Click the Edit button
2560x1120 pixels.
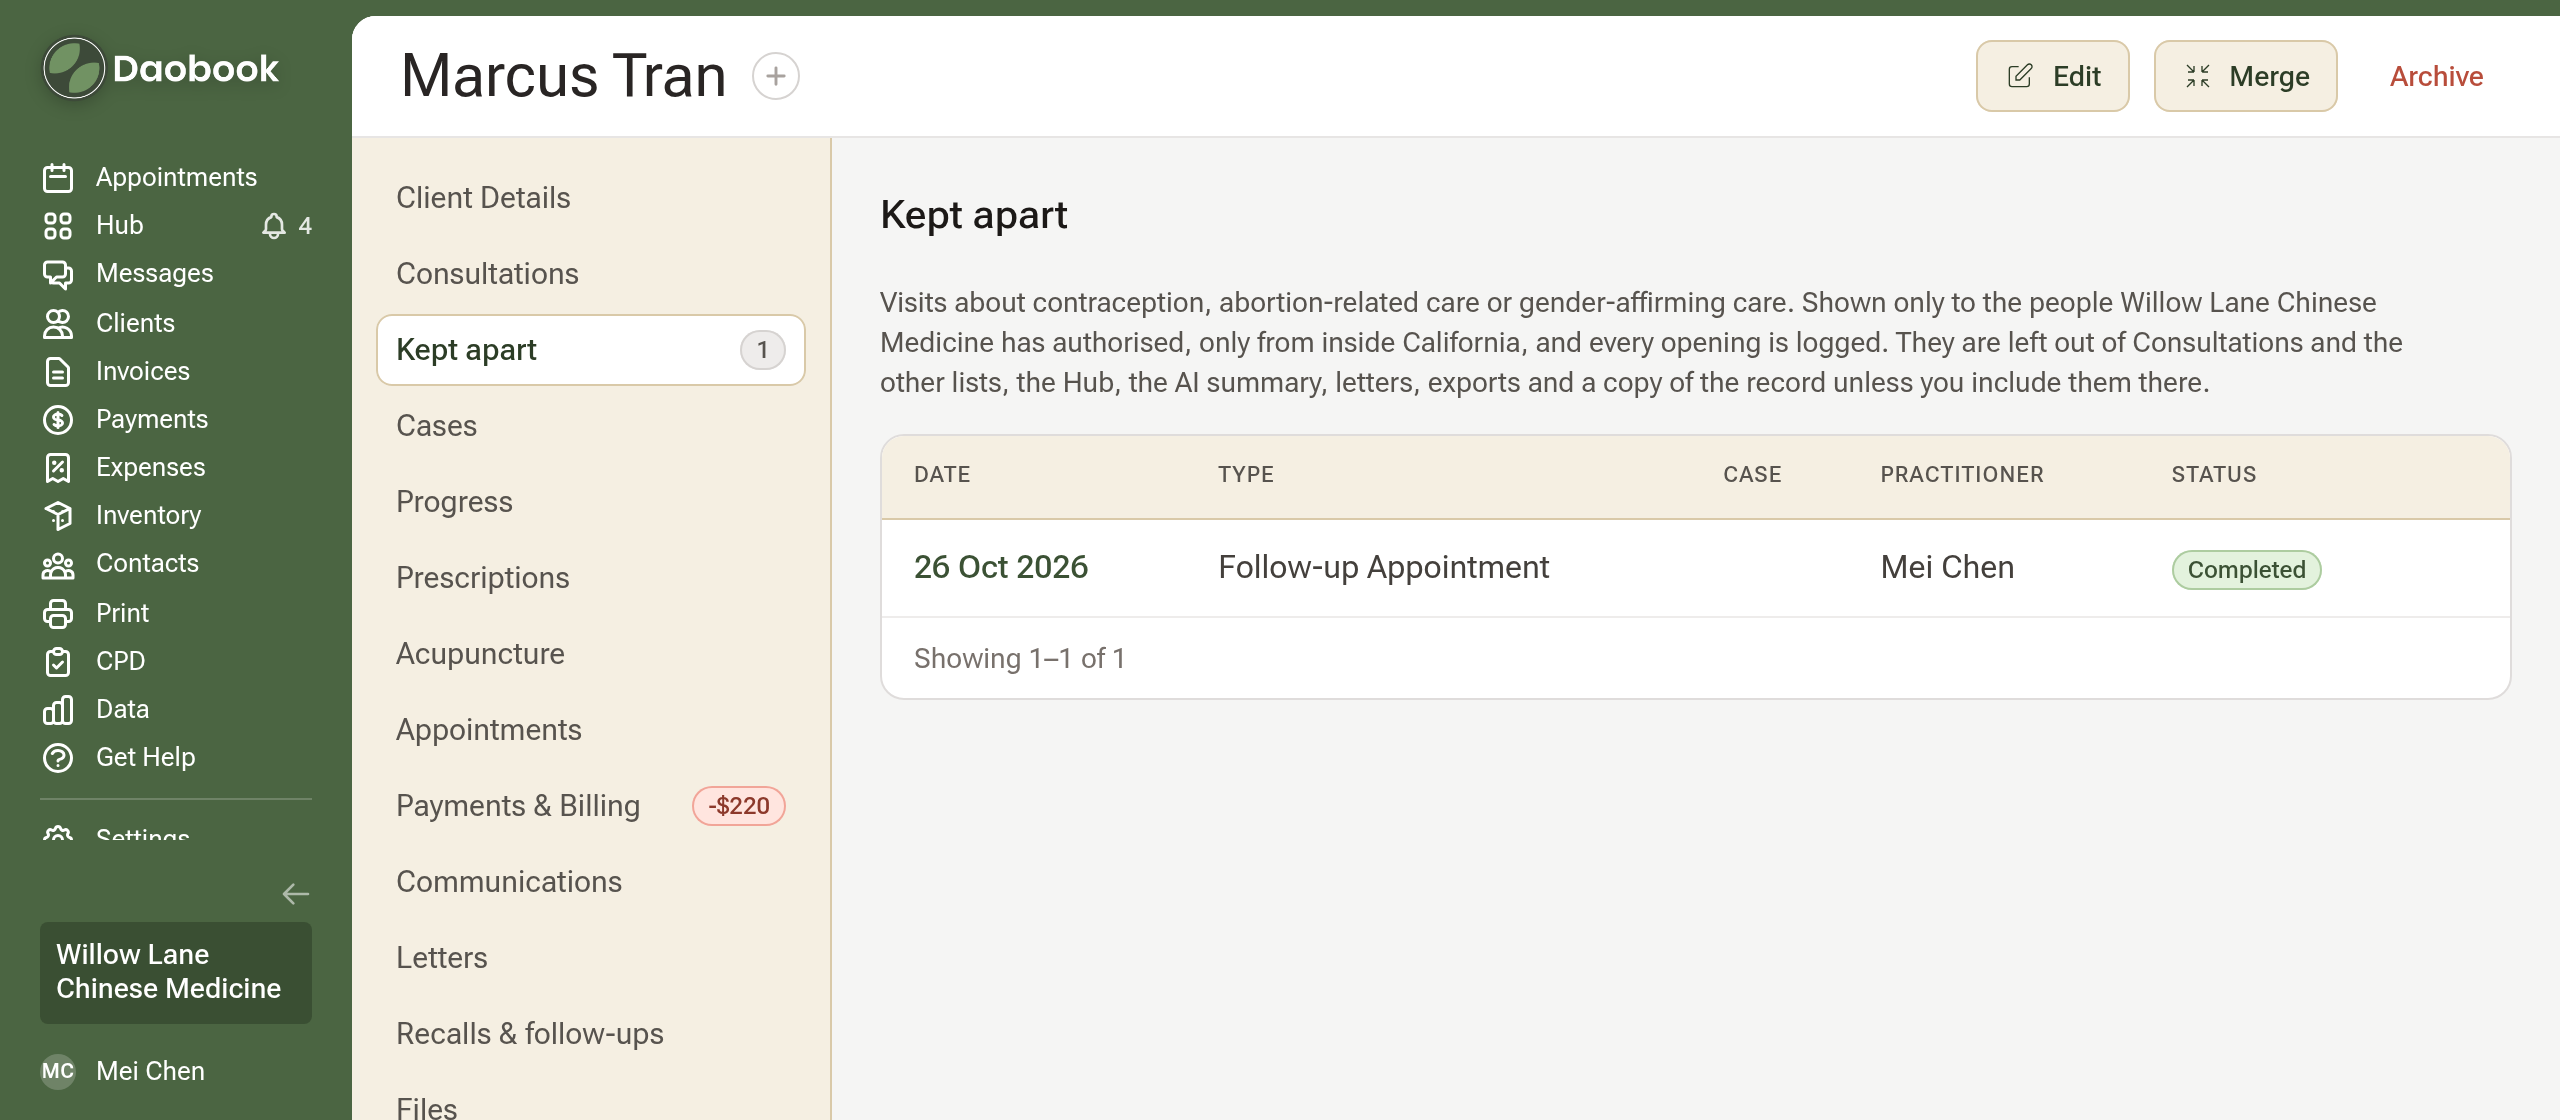(2052, 76)
